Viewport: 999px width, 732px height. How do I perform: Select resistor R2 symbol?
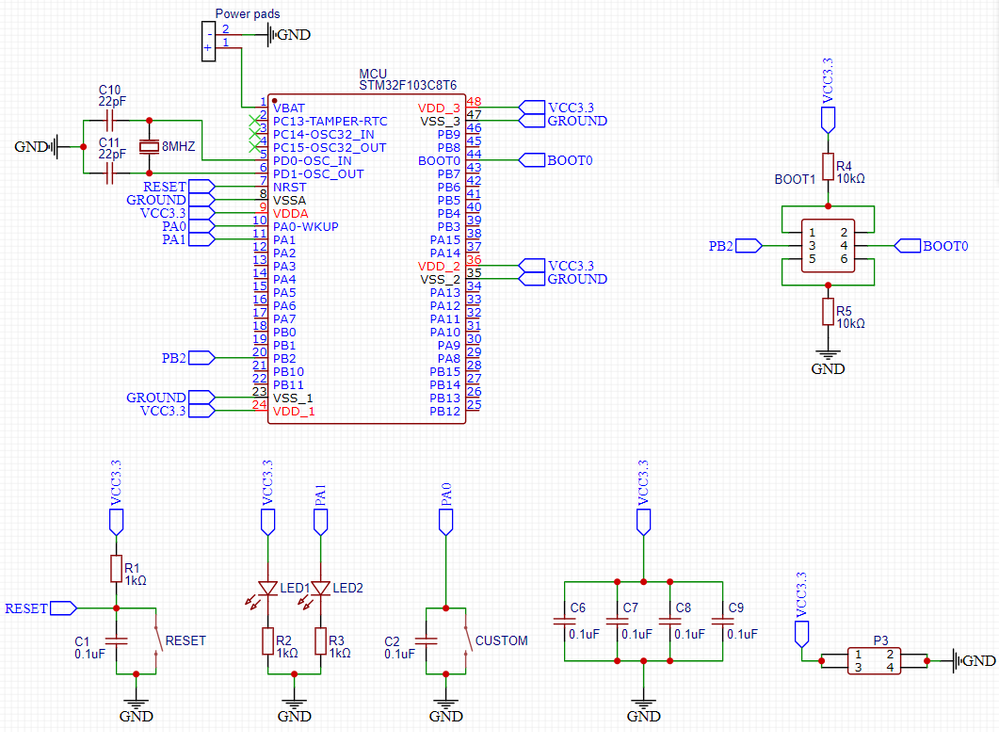(268, 641)
